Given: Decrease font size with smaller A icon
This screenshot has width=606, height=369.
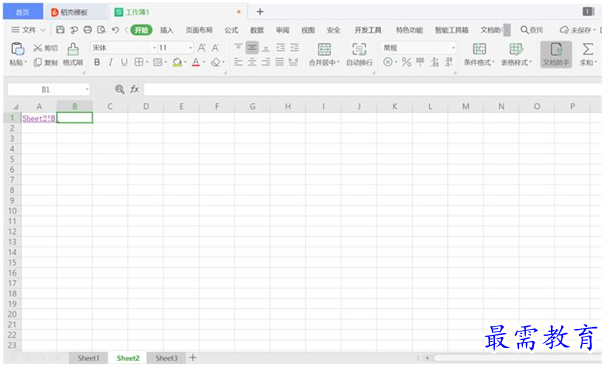Looking at the screenshot, I should tap(215, 48).
